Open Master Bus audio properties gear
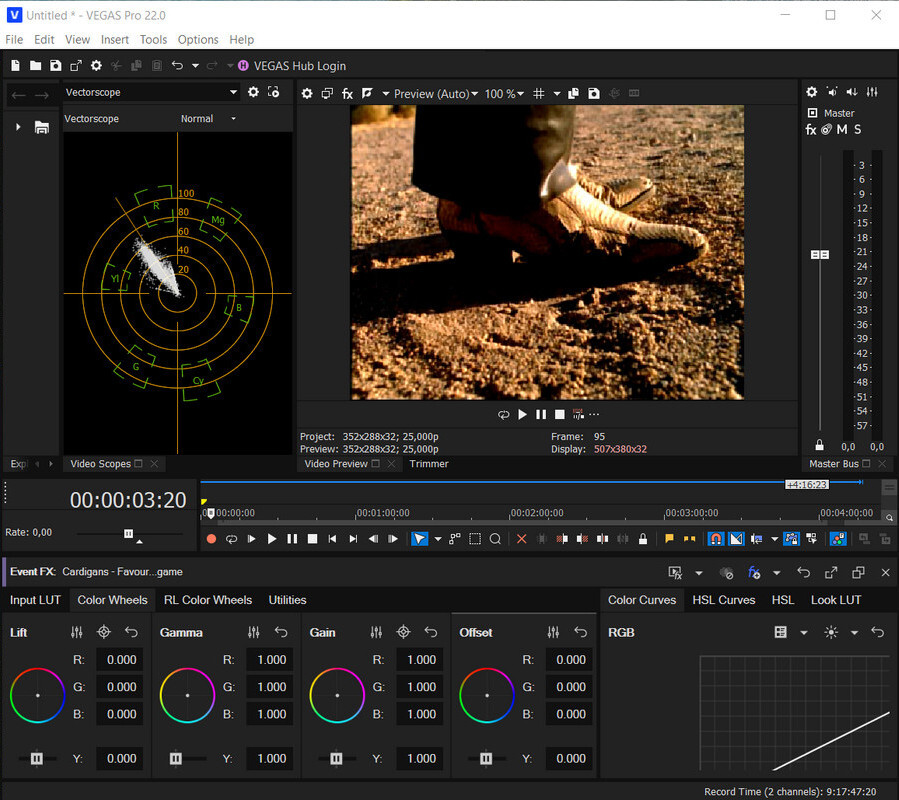 tap(812, 92)
